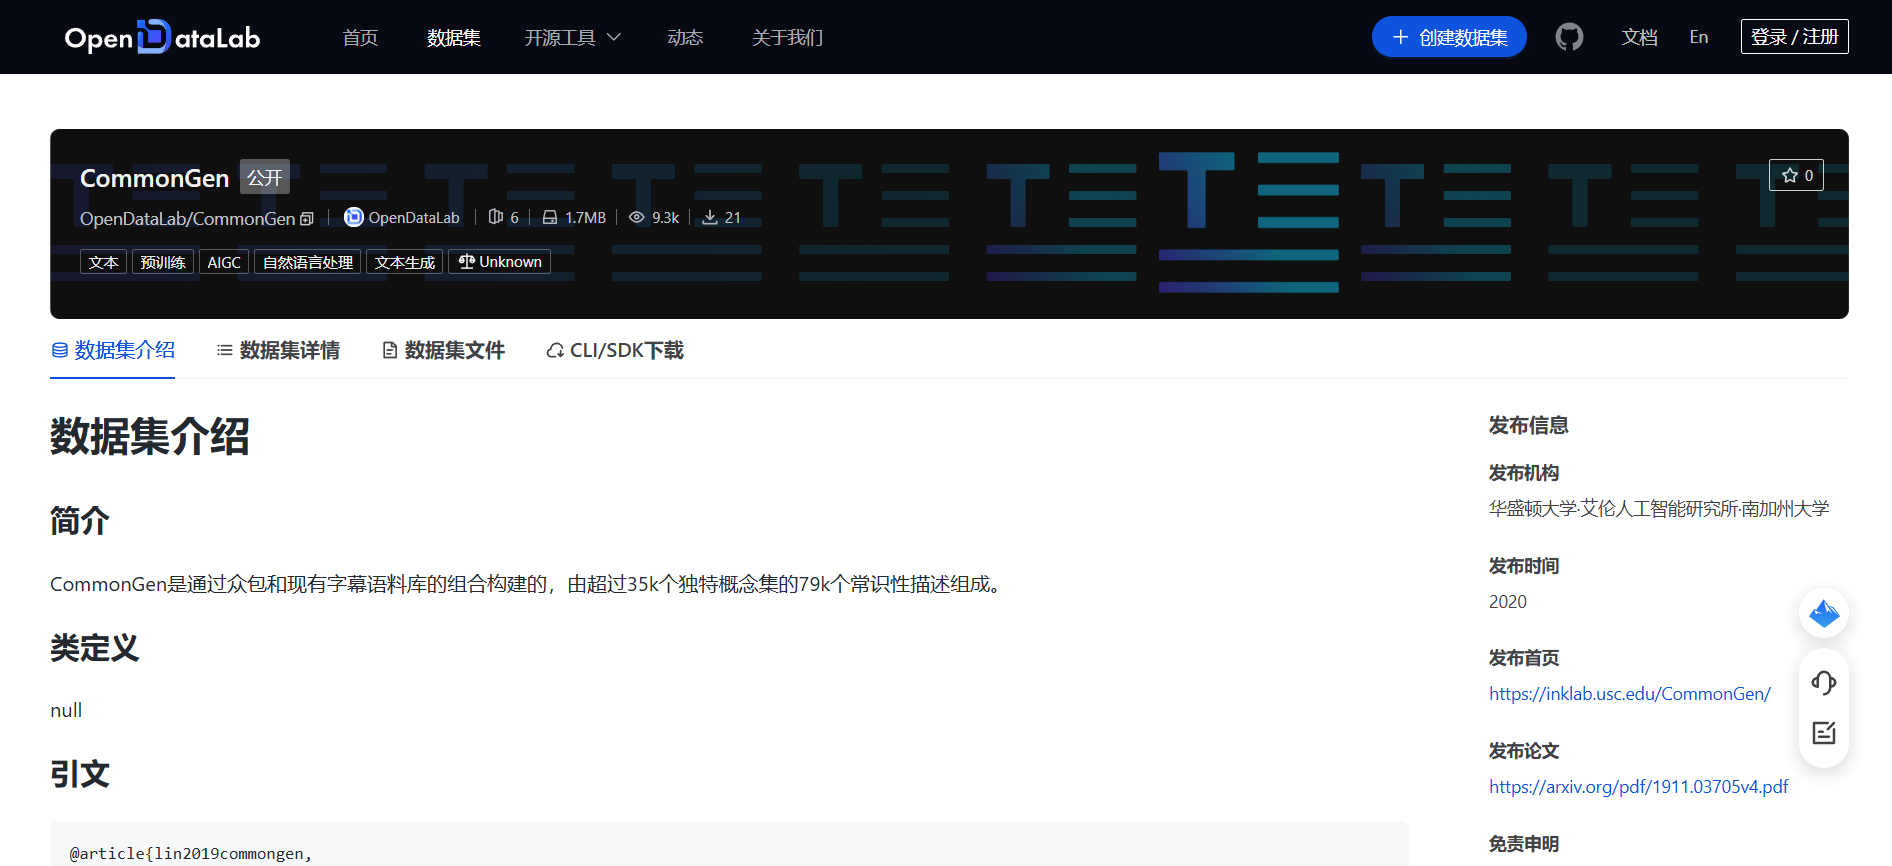1892x866 pixels.
Task: Open the 数据集 nav item
Action: point(454,37)
